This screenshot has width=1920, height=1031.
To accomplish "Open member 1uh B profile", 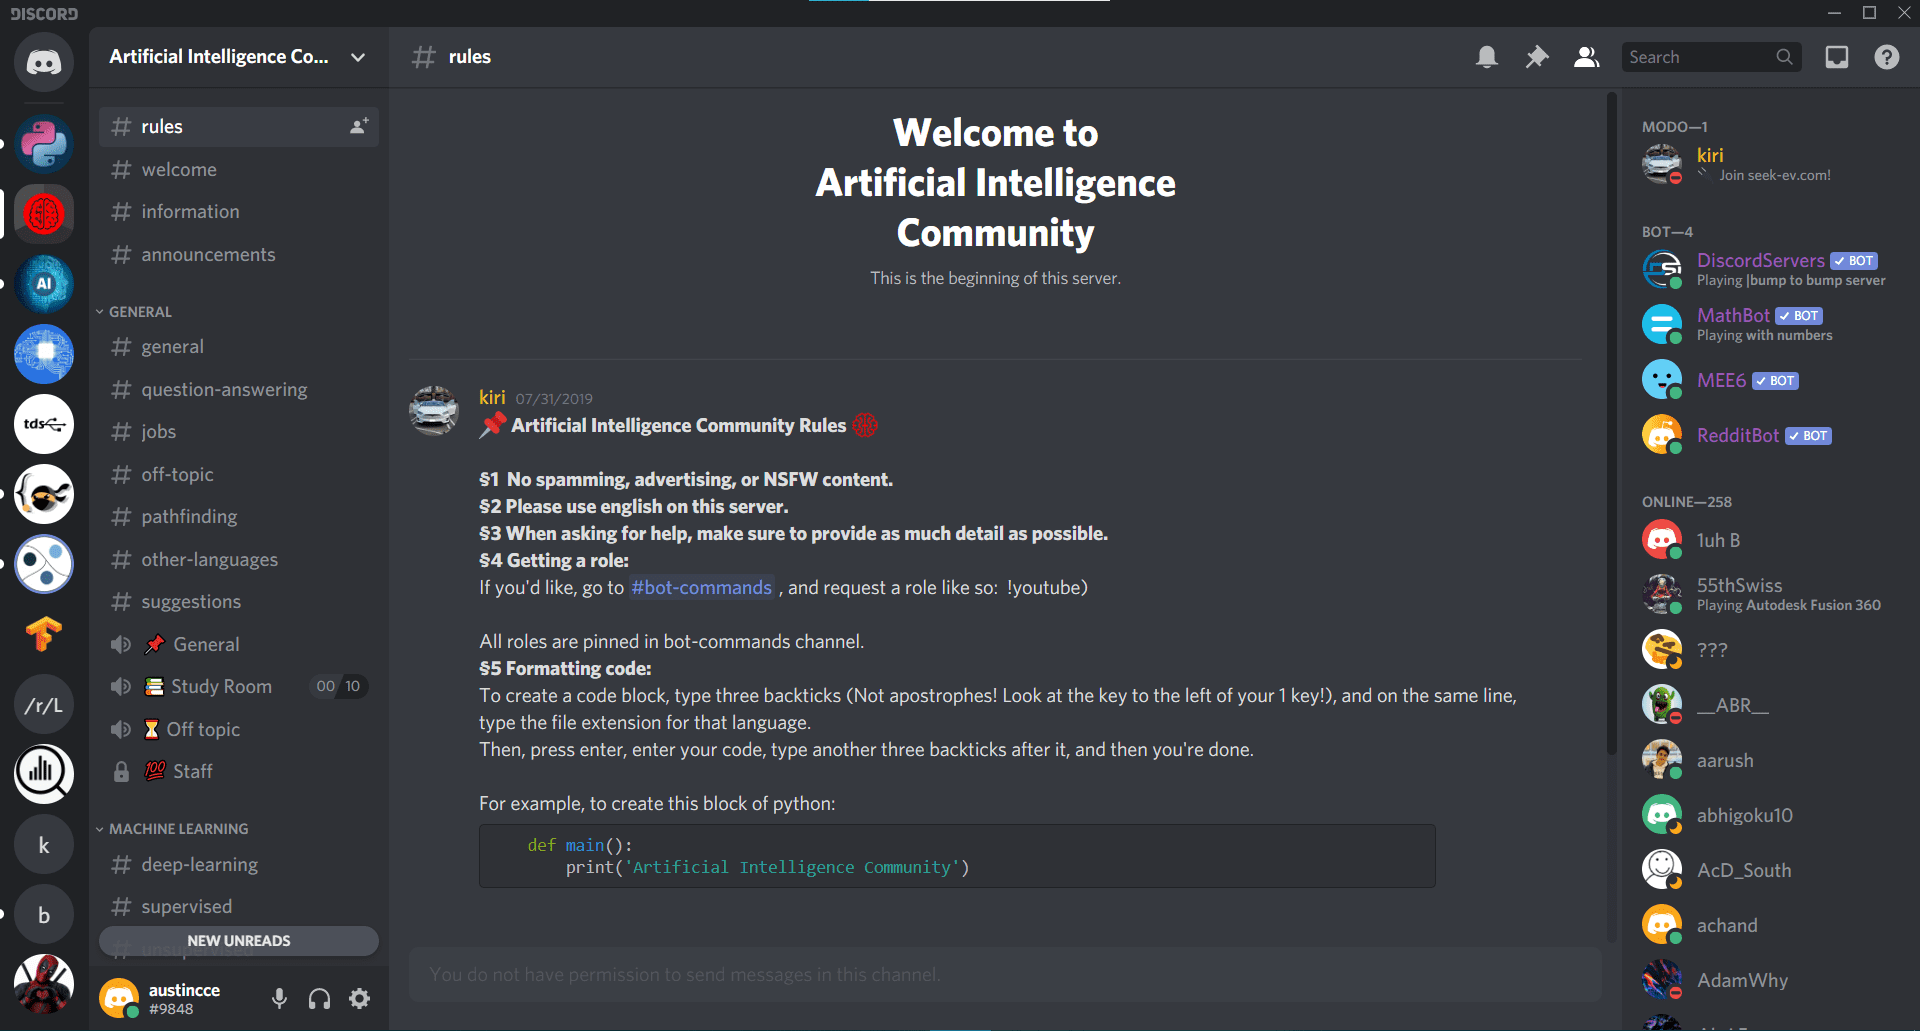I will (1770, 540).
